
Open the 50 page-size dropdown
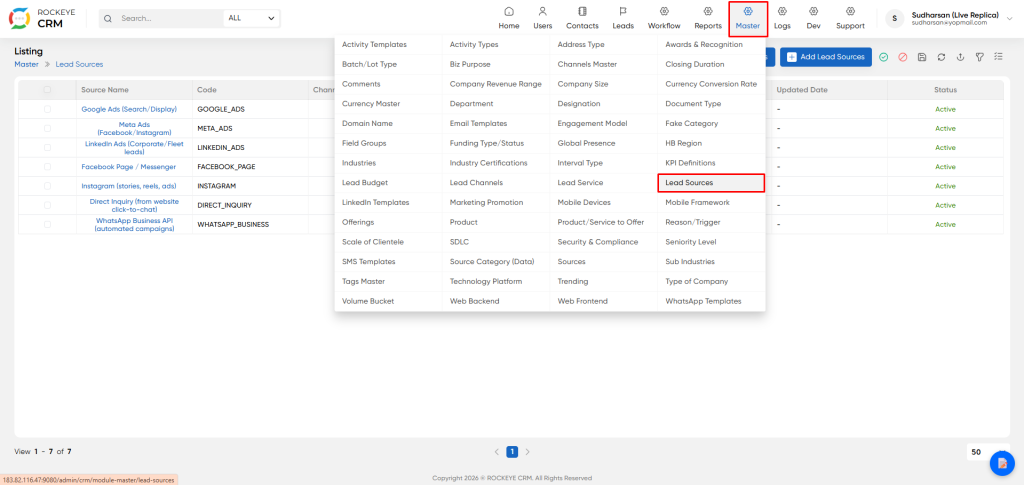pyautogui.click(x=986, y=452)
